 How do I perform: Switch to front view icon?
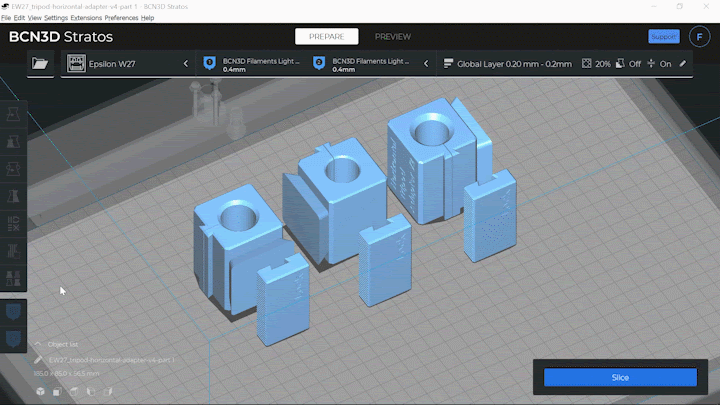pos(57,391)
